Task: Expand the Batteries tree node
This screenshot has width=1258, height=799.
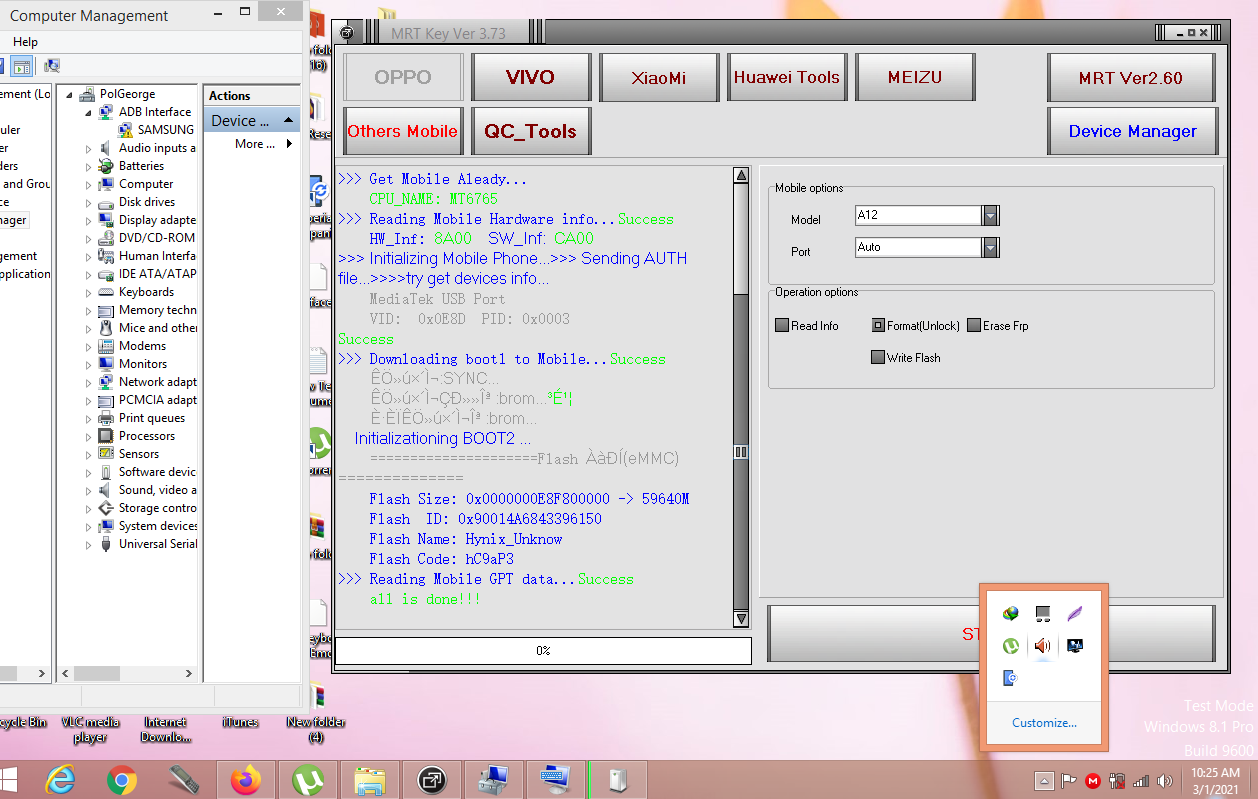Action: point(88,167)
